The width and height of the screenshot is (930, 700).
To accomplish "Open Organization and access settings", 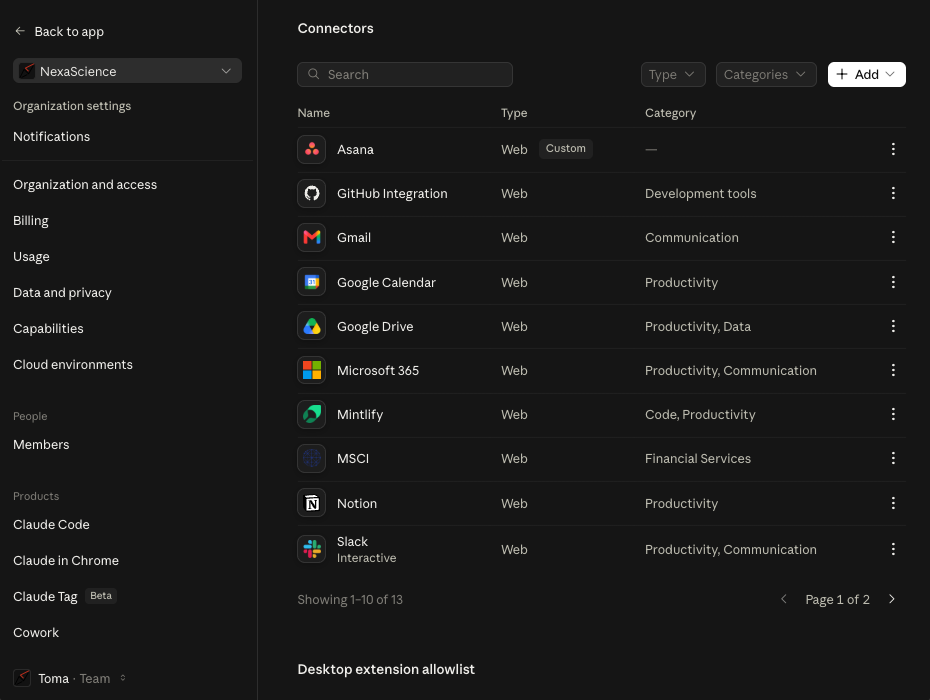I will pos(85,184).
